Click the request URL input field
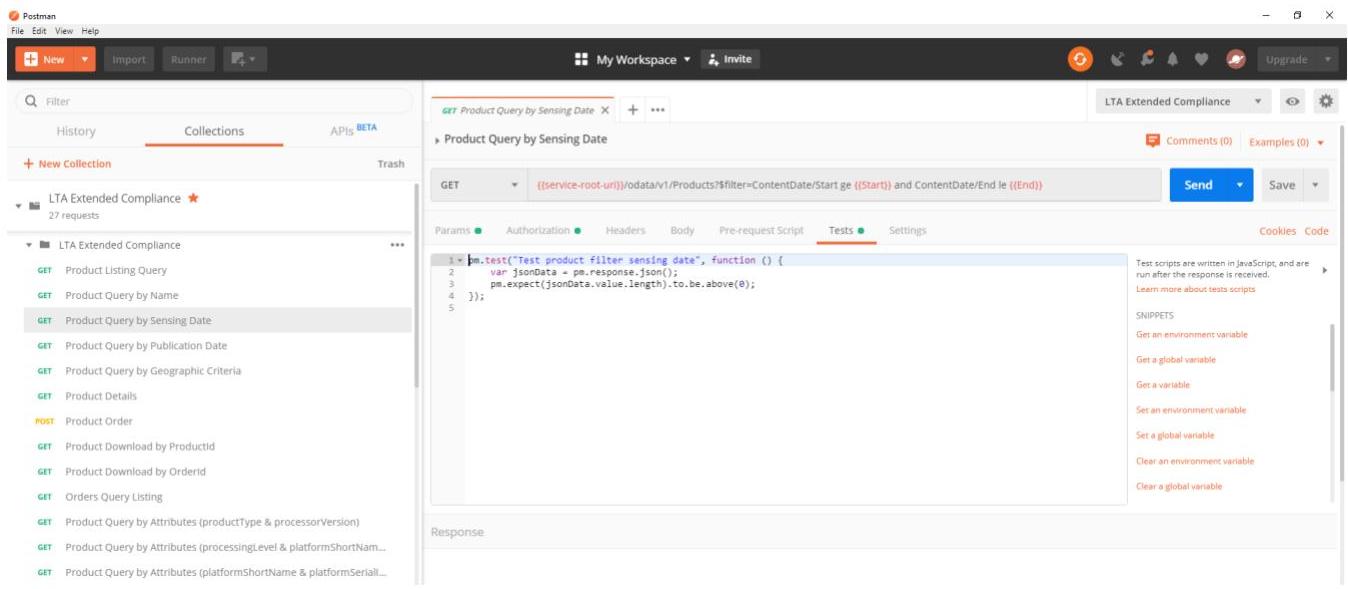Image resolution: width=1348 pixels, height=589 pixels. [x=843, y=185]
